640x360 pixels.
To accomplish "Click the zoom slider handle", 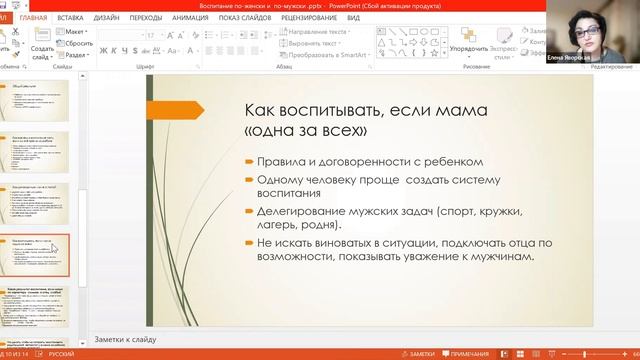I will pos(584,354).
